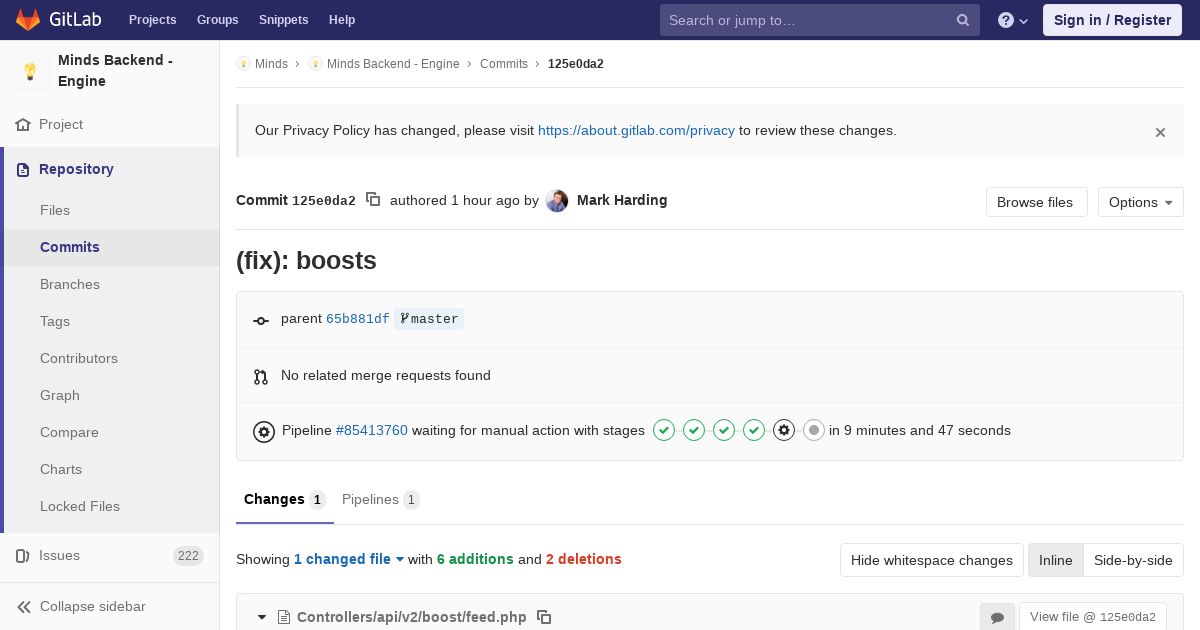
Task: Open the final skipped stage icon
Action: (x=814, y=430)
